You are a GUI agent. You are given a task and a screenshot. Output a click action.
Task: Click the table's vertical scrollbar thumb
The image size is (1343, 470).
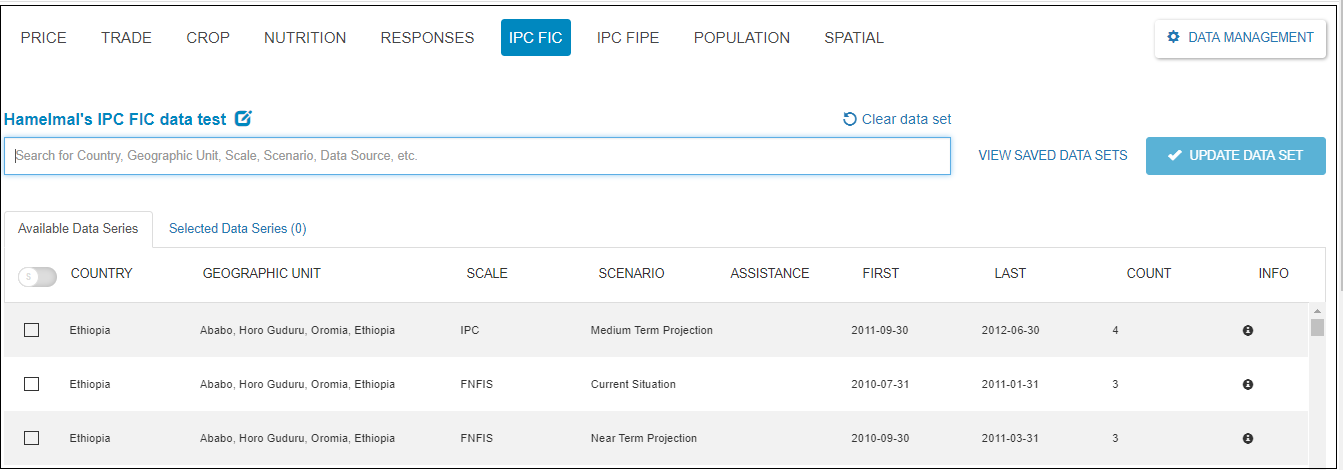point(1317,327)
